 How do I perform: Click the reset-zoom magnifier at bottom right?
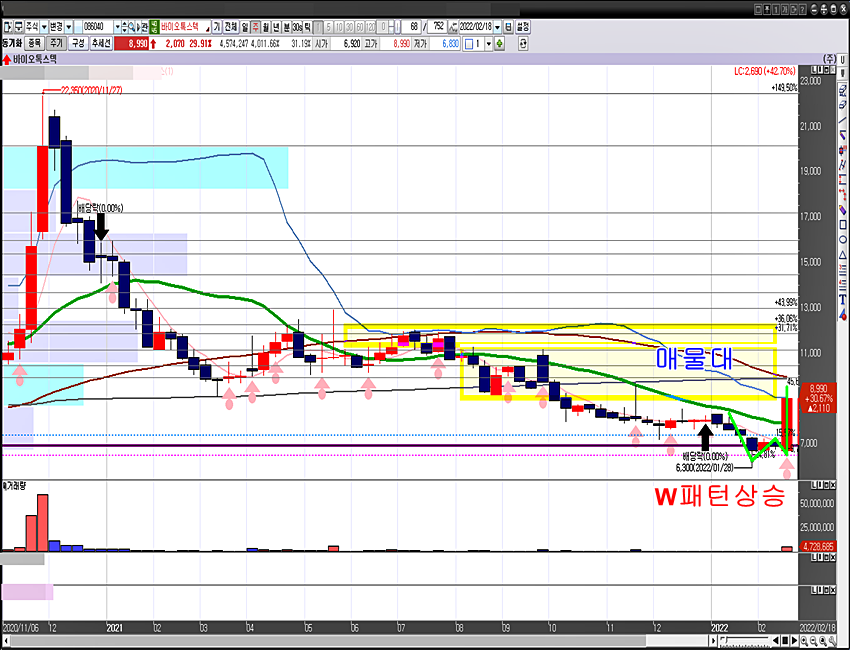click(822, 641)
